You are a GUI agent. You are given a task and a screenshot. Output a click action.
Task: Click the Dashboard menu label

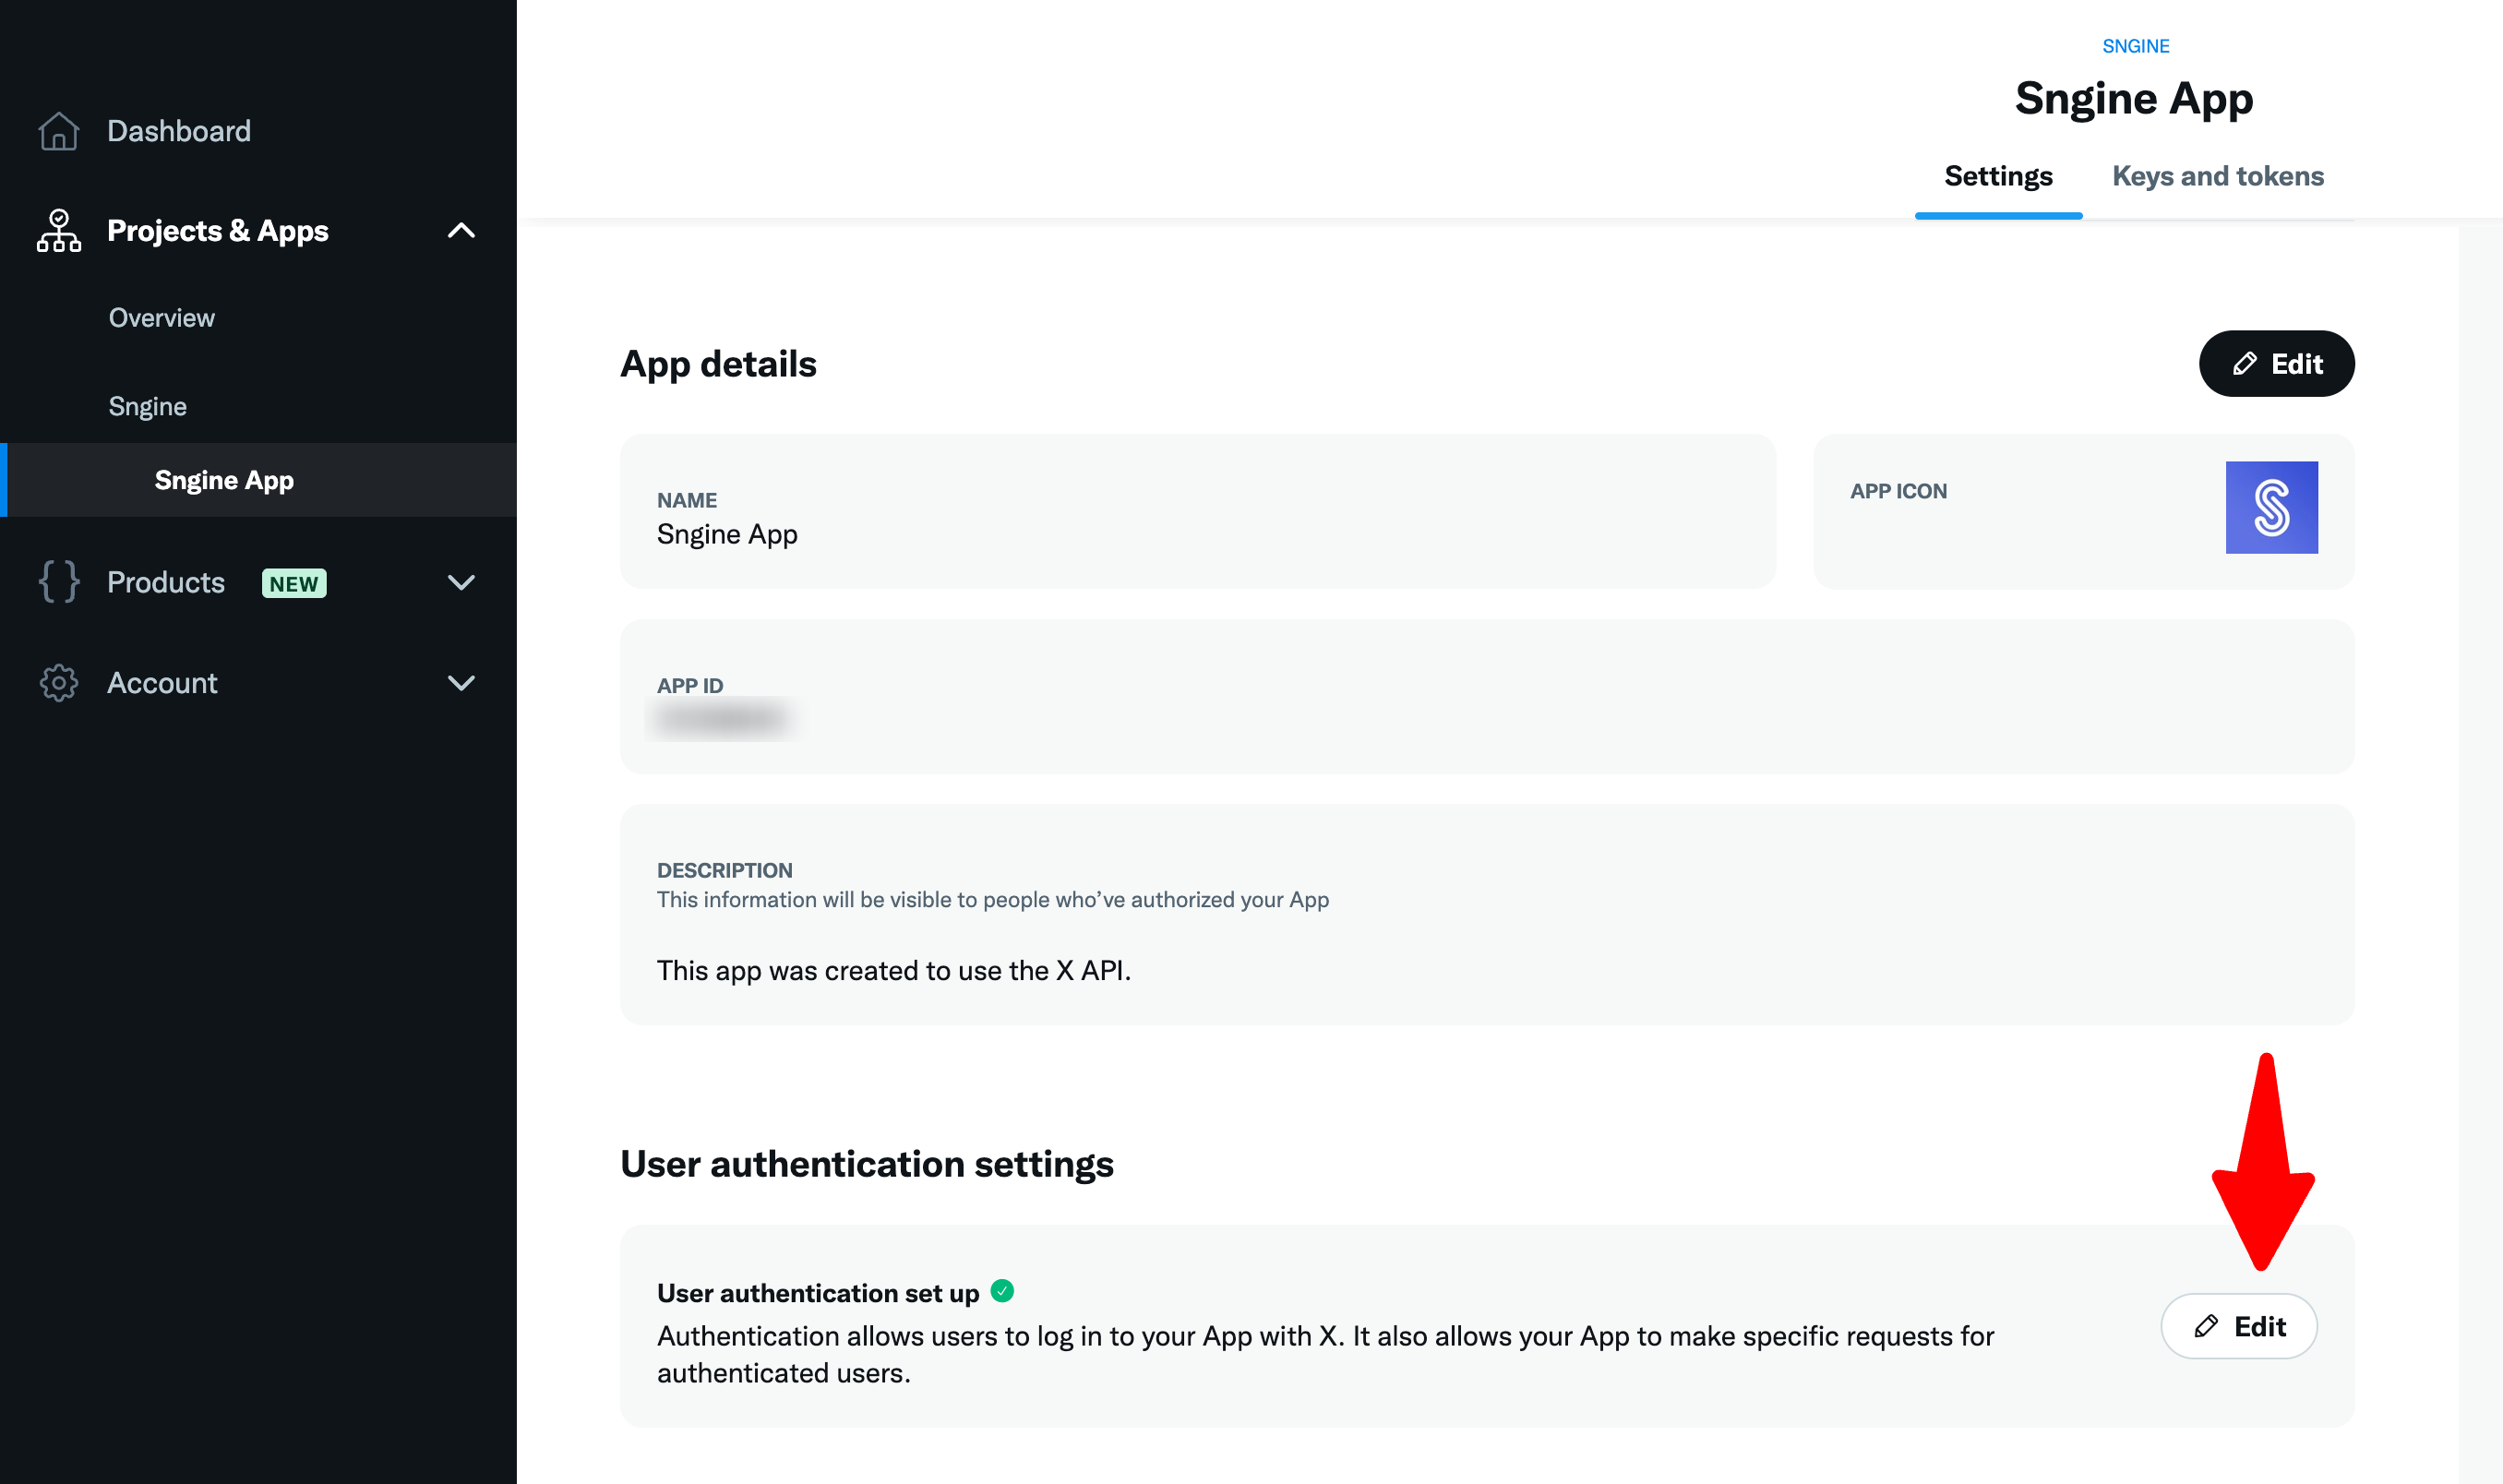pos(179,131)
